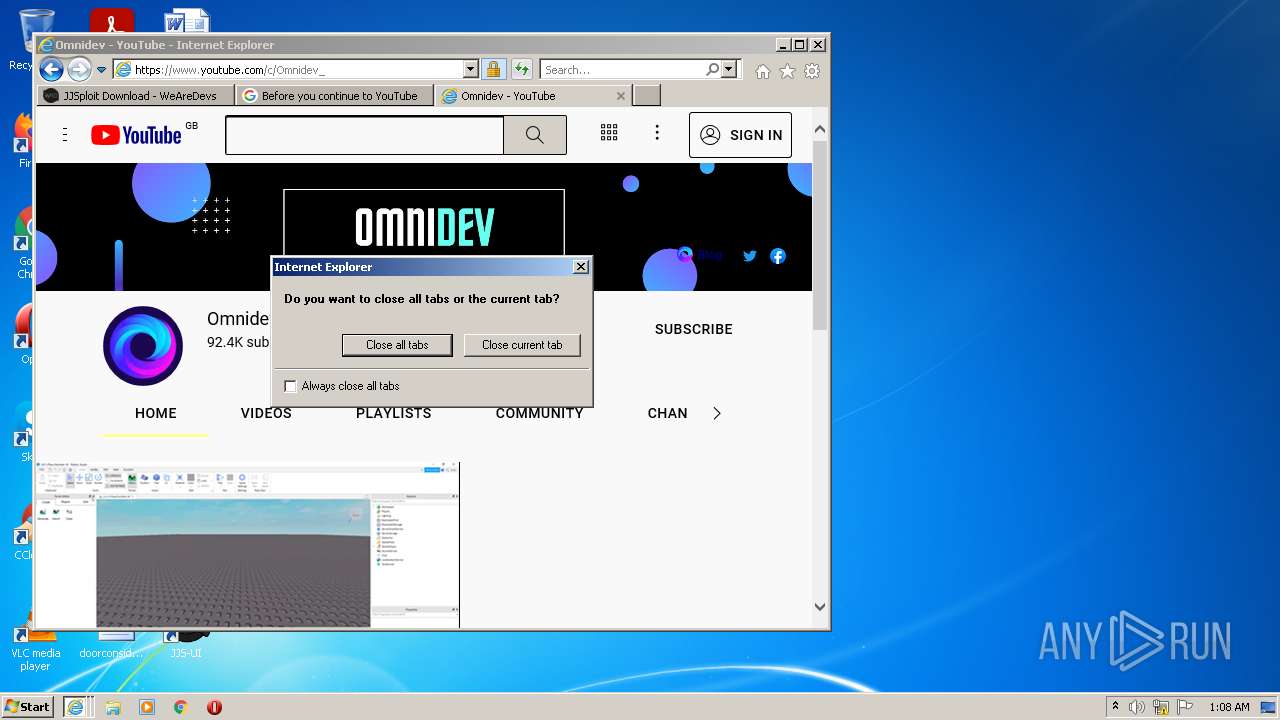1280x720 pixels.
Task: Click the network tray icon
Action: (1161, 707)
